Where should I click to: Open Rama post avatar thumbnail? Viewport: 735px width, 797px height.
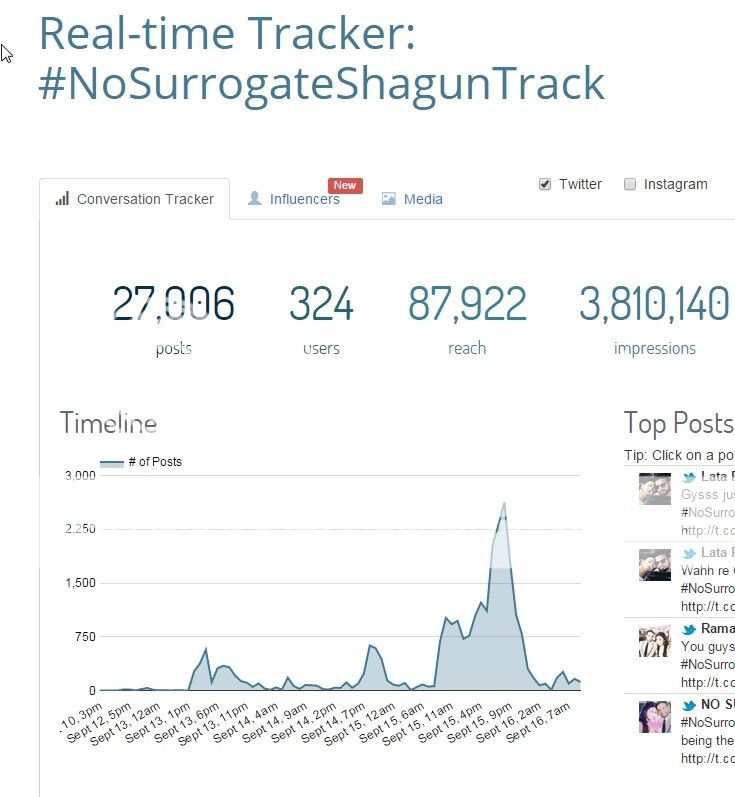click(x=655, y=641)
